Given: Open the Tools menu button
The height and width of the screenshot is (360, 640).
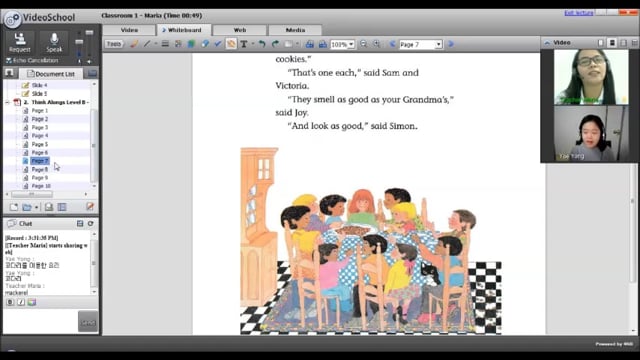Looking at the screenshot, I should coord(114,44).
